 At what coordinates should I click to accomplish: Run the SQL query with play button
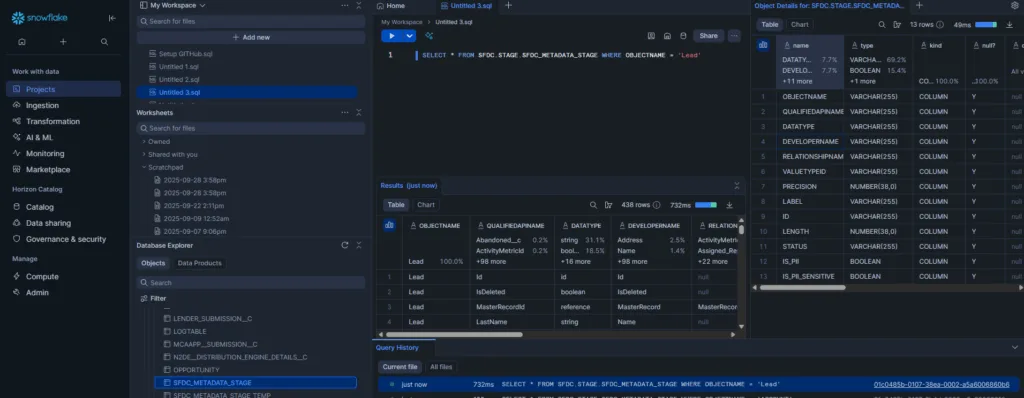pos(392,36)
